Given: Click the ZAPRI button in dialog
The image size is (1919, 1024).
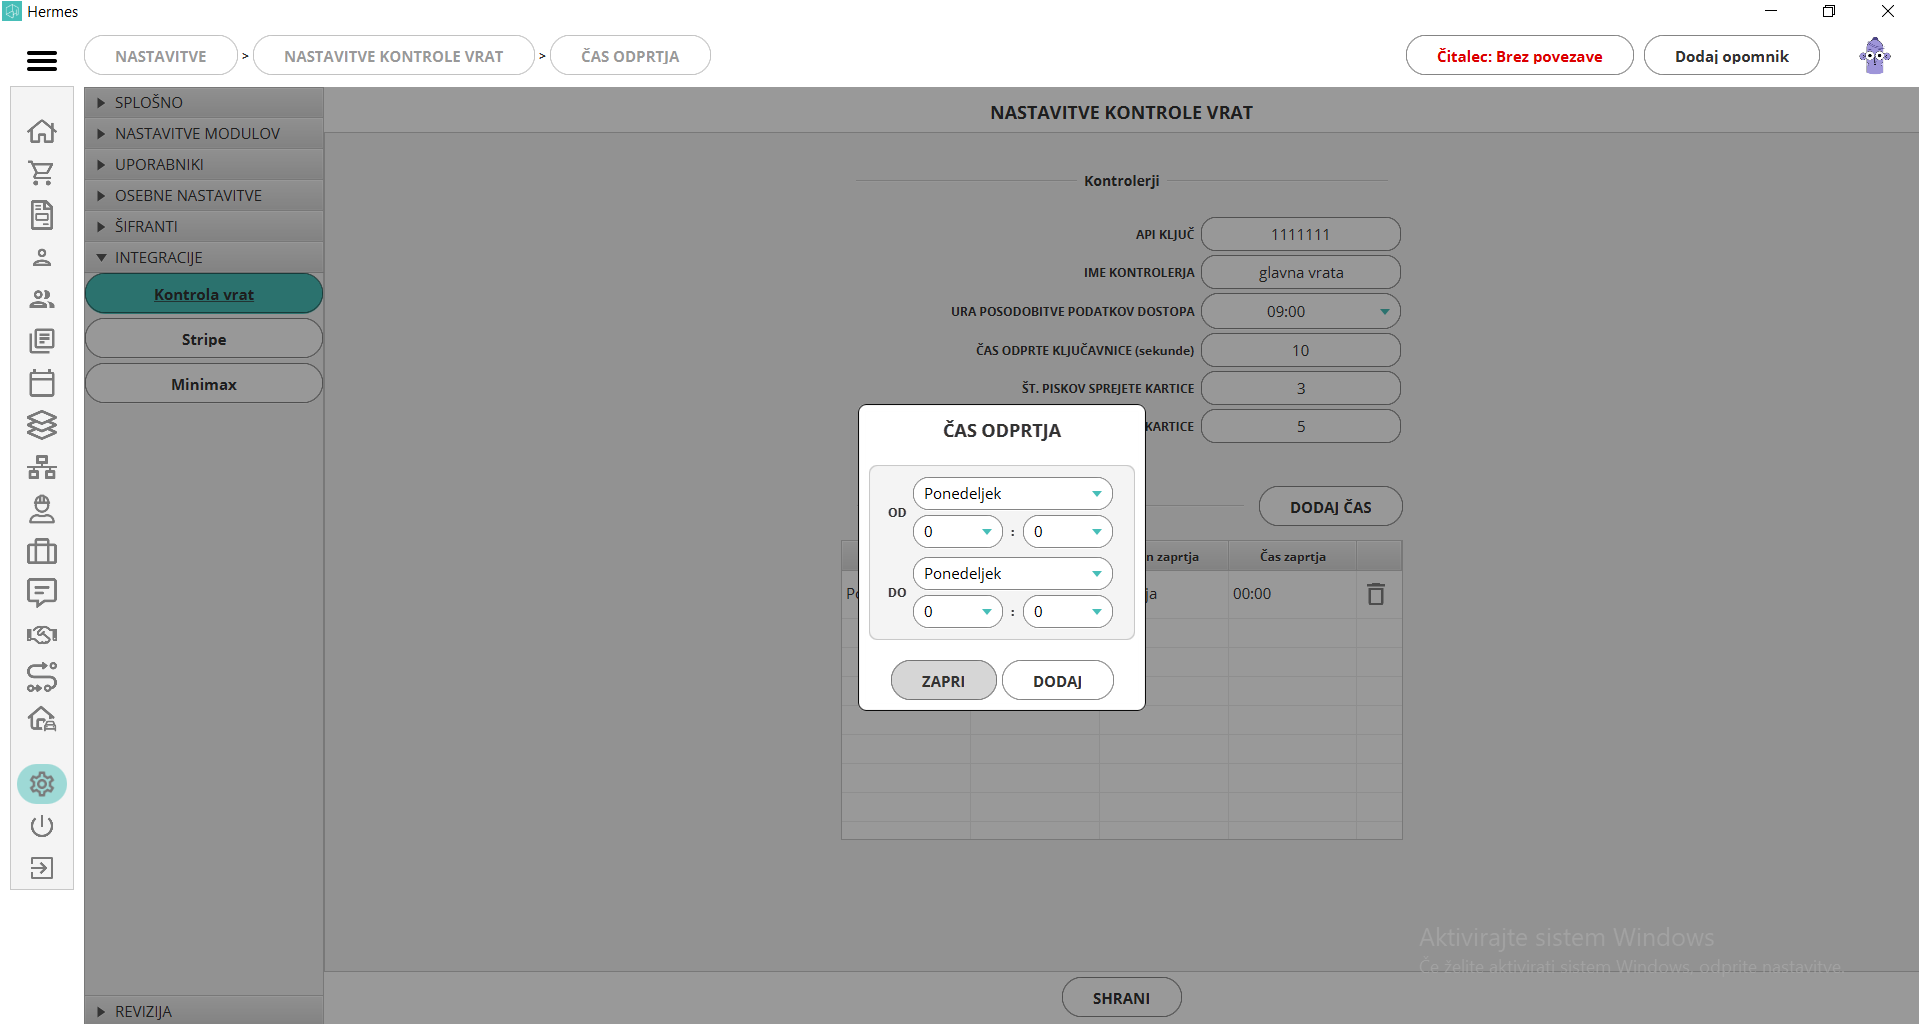Looking at the screenshot, I should pyautogui.click(x=943, y=680).
